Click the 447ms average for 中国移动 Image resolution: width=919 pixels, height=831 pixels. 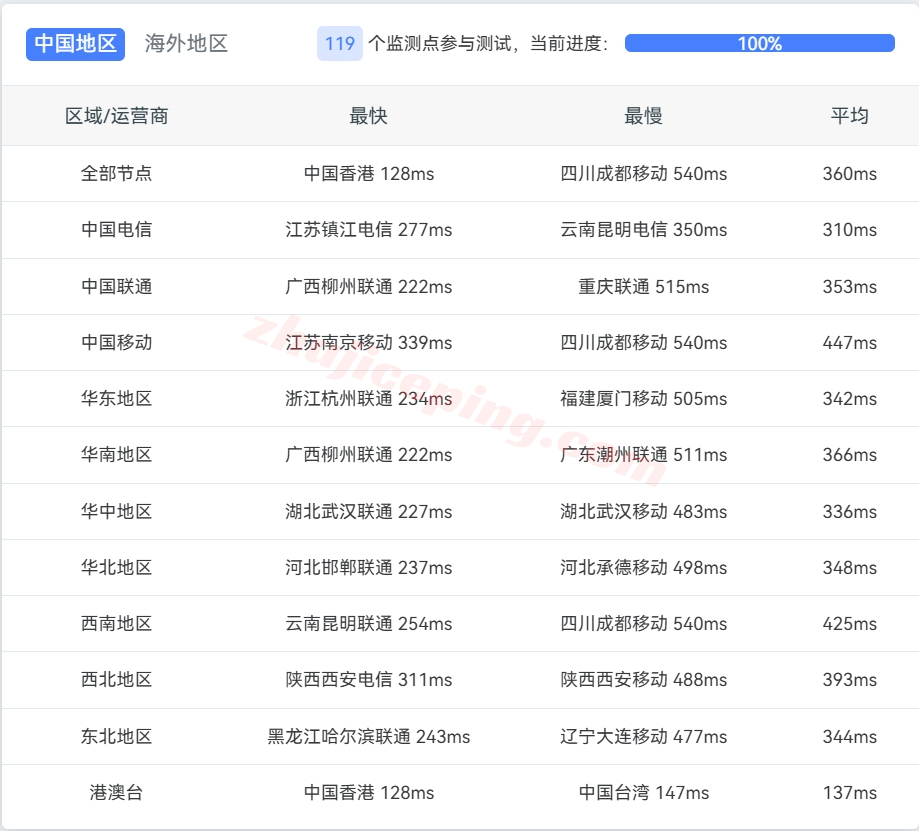tap(849, 342)
